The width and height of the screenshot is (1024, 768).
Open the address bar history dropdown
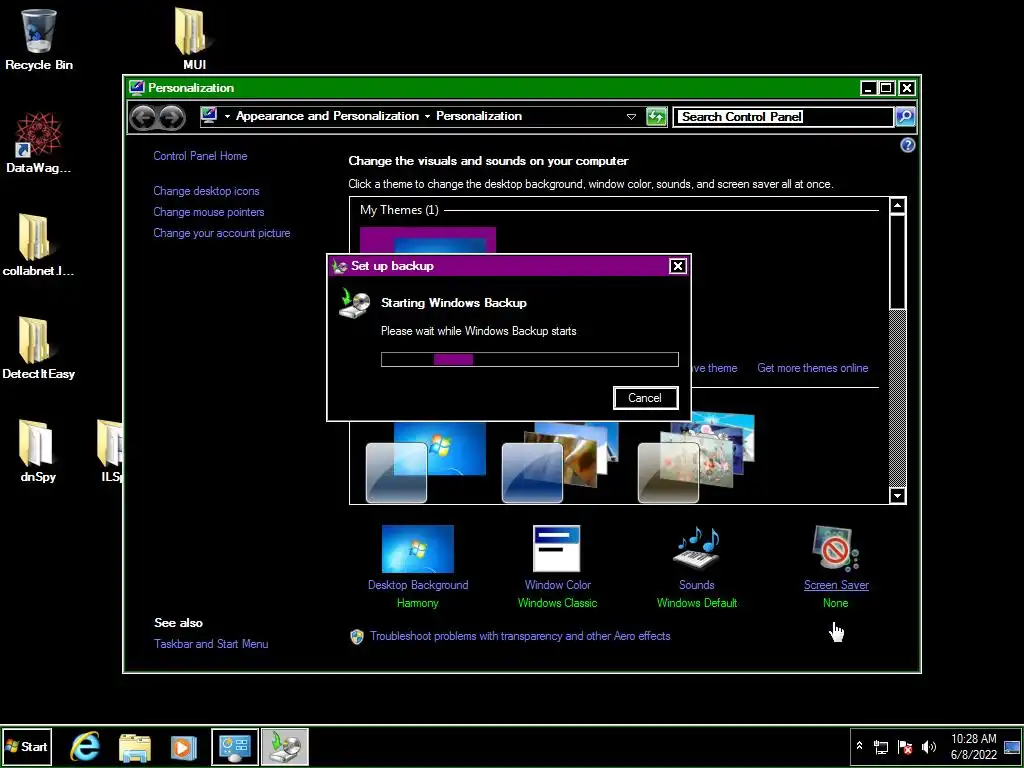[631, 117]
